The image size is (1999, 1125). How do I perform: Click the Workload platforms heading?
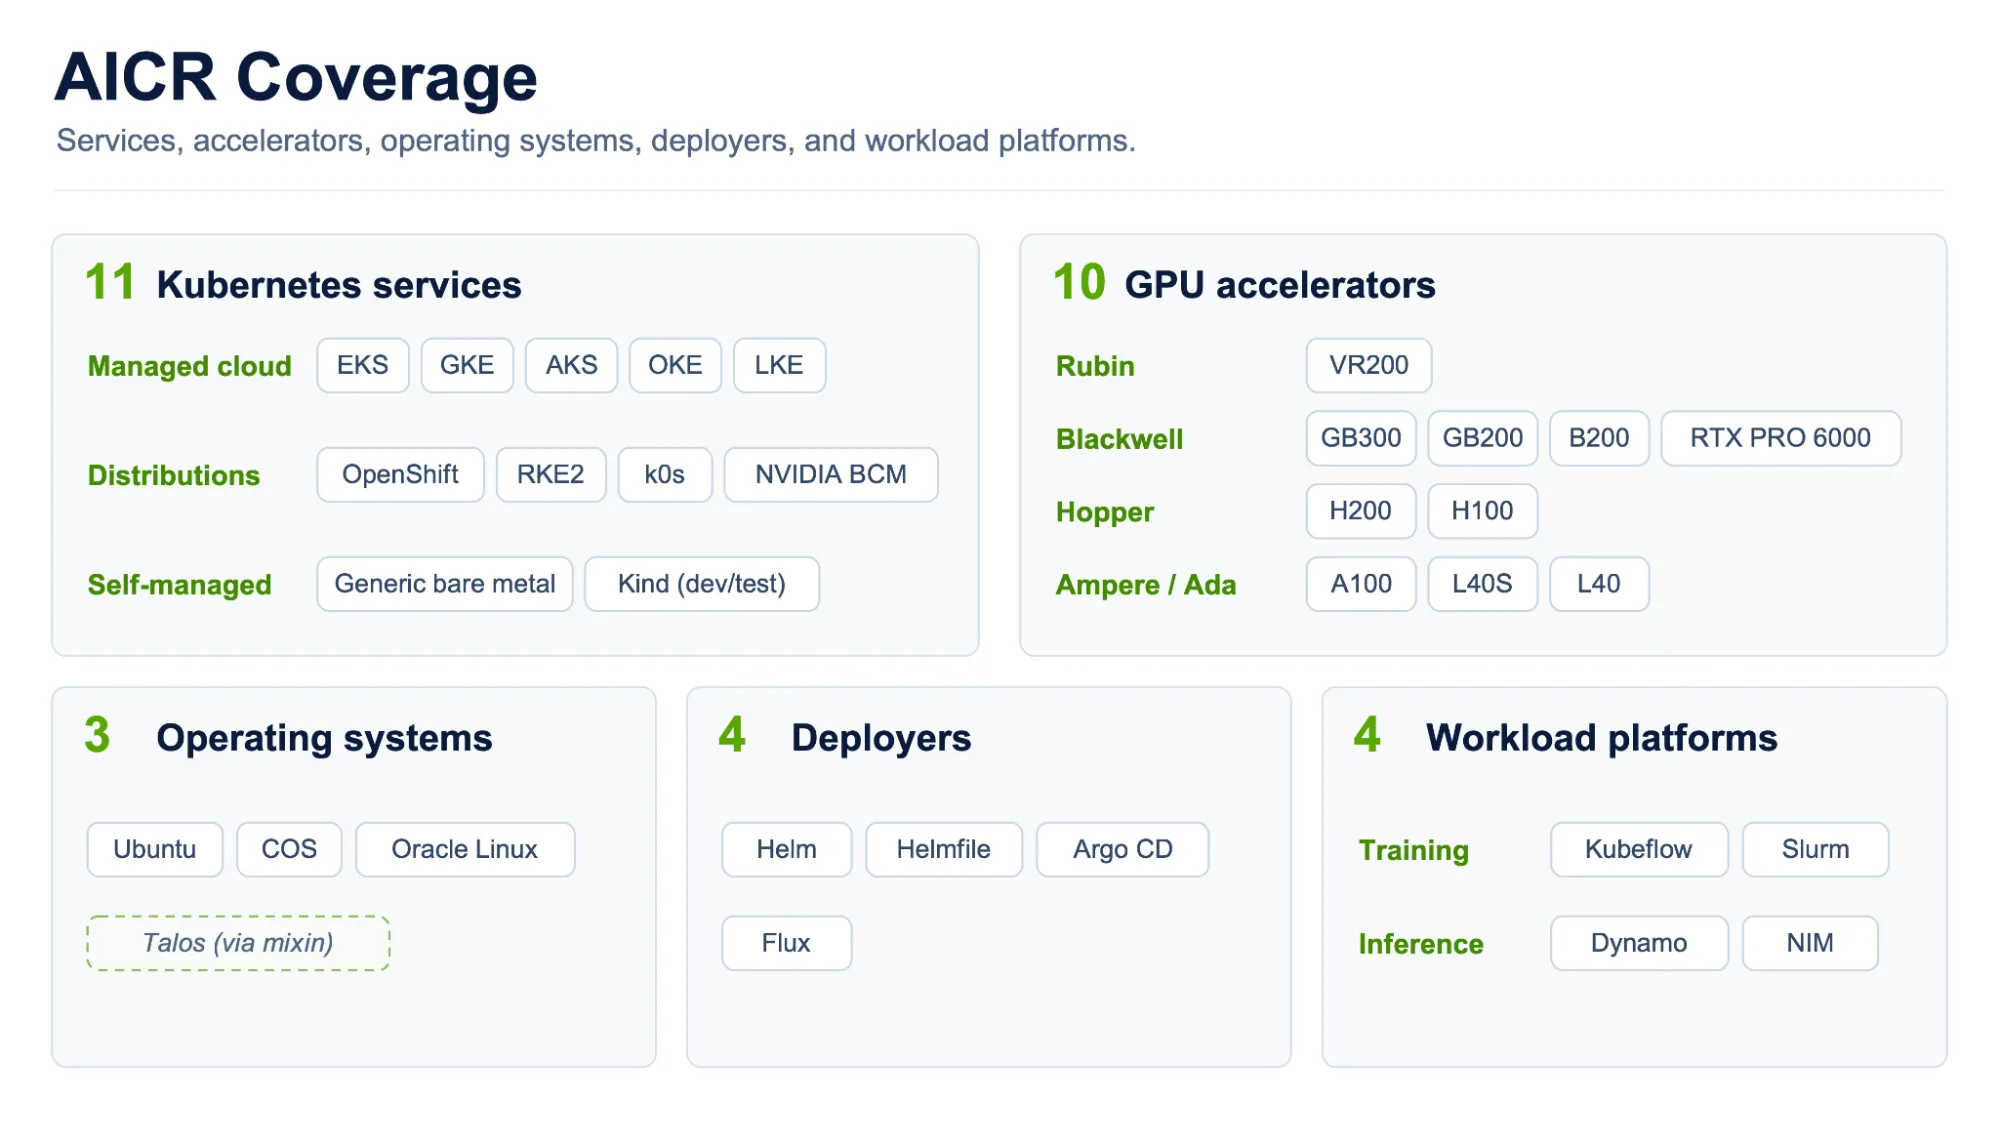pos(1602,738)
